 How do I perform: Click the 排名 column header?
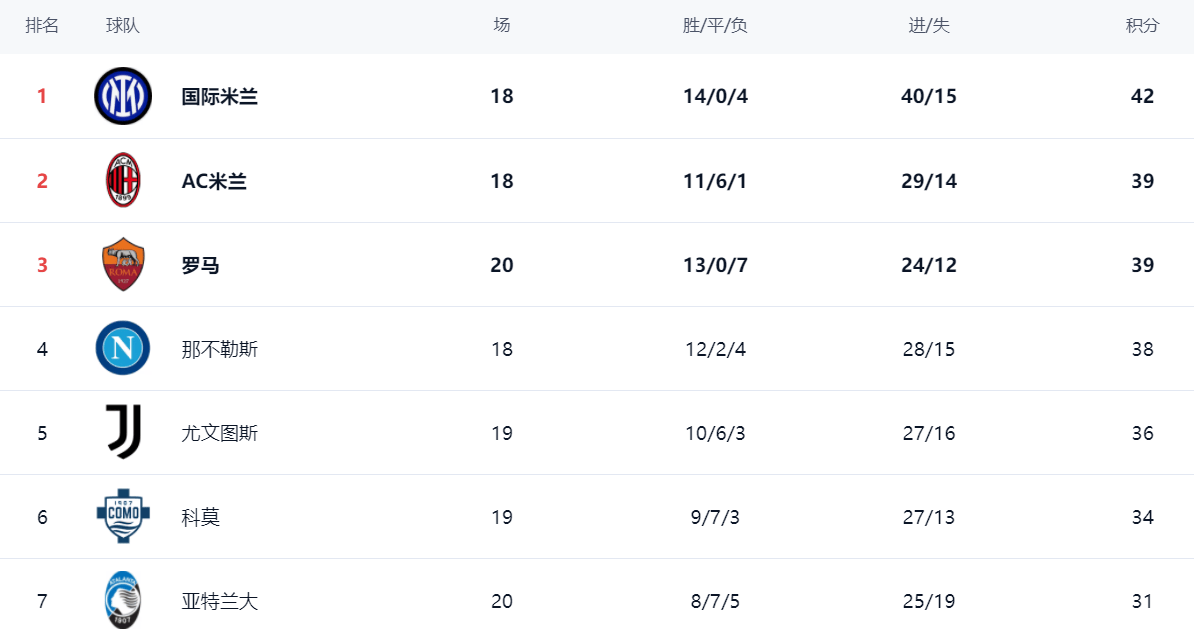[x=42, y=26]
